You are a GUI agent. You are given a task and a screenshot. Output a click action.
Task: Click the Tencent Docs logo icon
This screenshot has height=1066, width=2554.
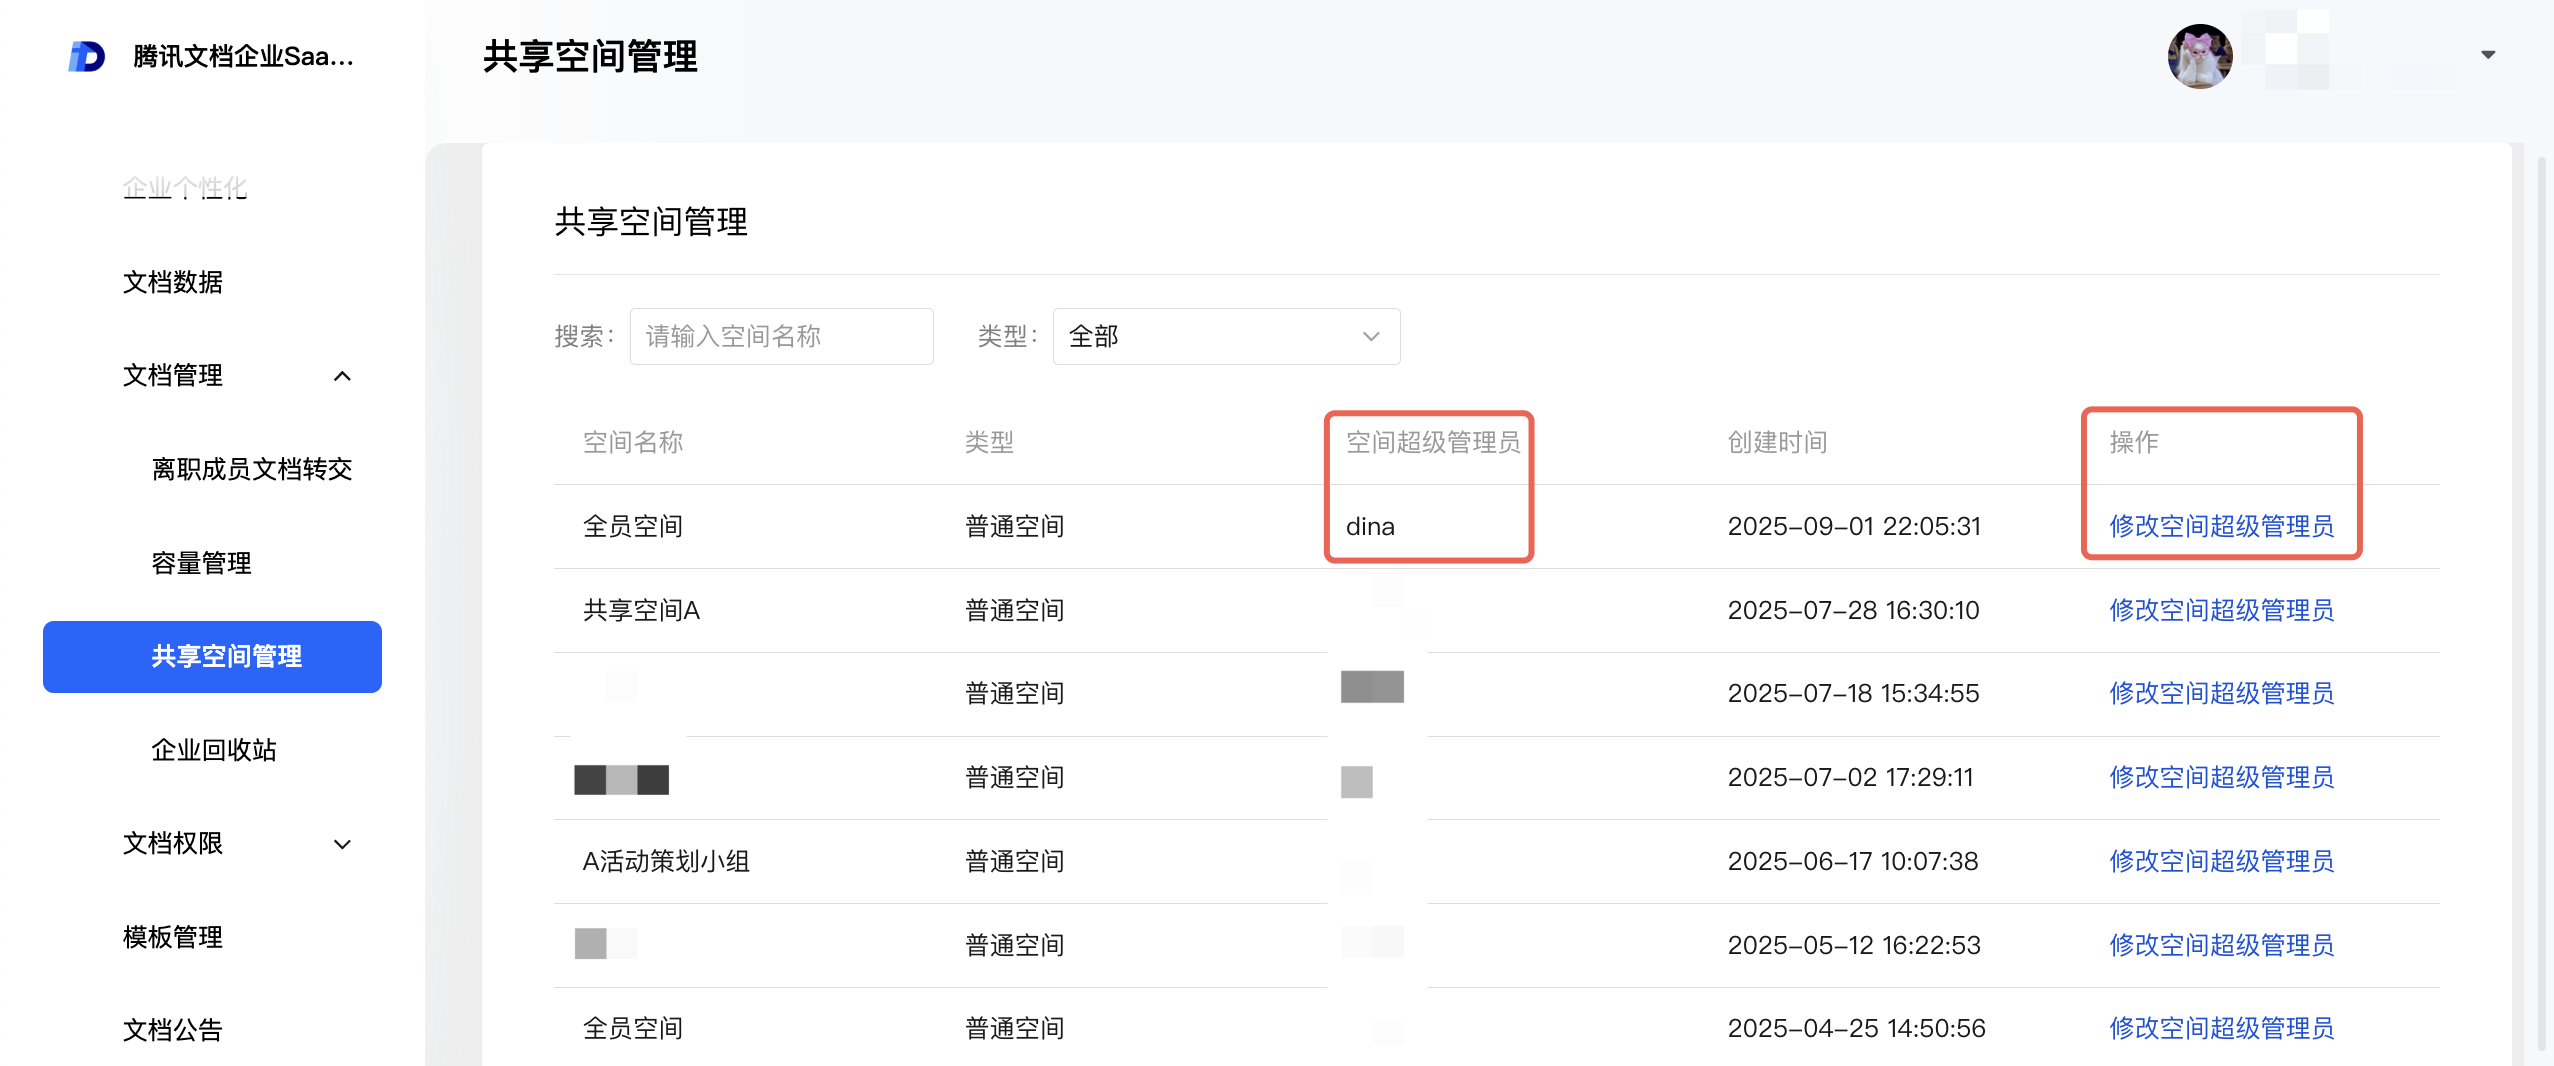[x=87, y=56]
